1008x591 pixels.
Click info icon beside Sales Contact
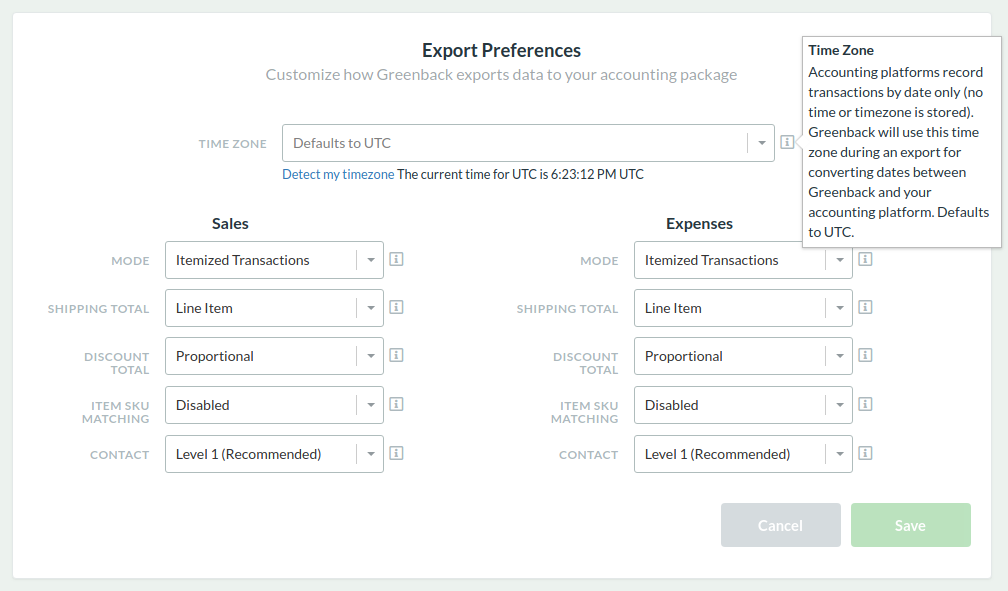point(397,453)
